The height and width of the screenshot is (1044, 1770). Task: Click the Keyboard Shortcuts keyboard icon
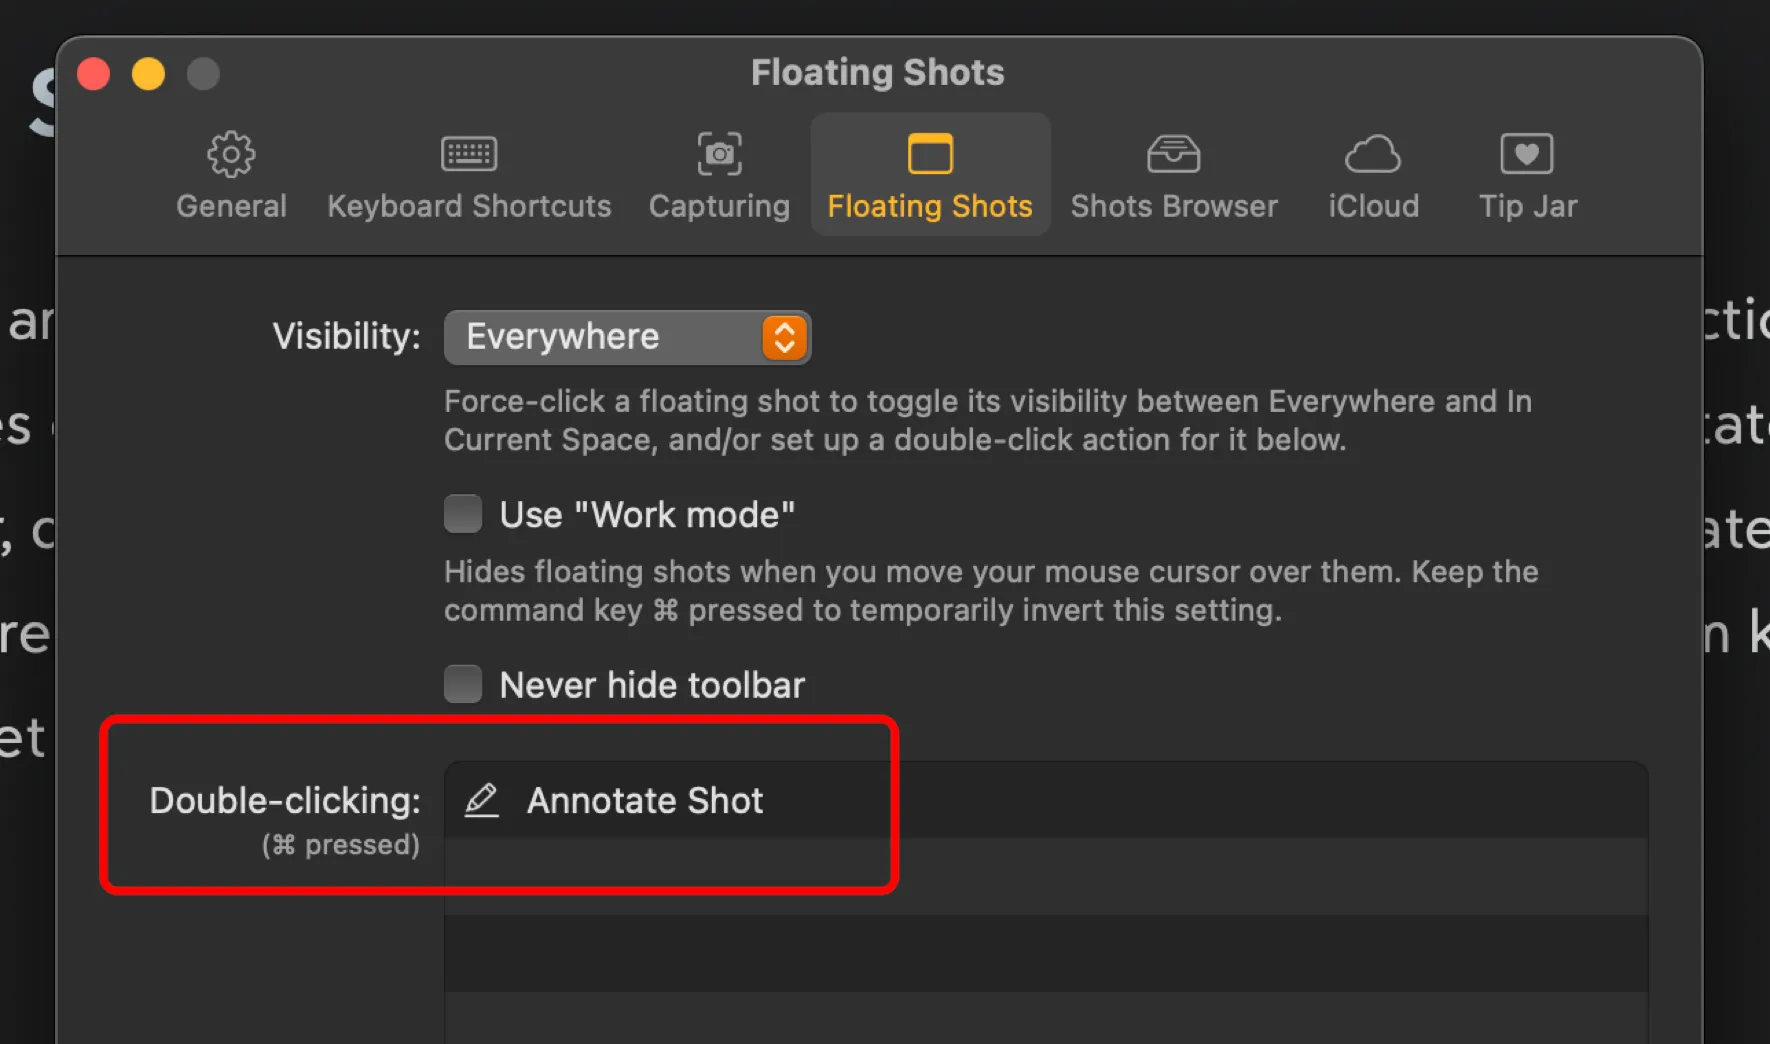pyautogui.click(x=468, y=153)
